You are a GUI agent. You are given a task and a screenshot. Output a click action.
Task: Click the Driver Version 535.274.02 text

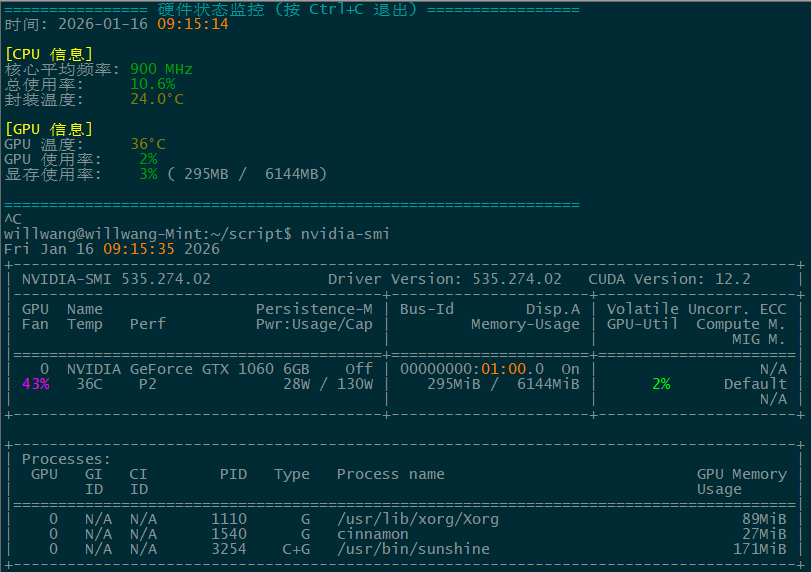(x=444, y=279)
